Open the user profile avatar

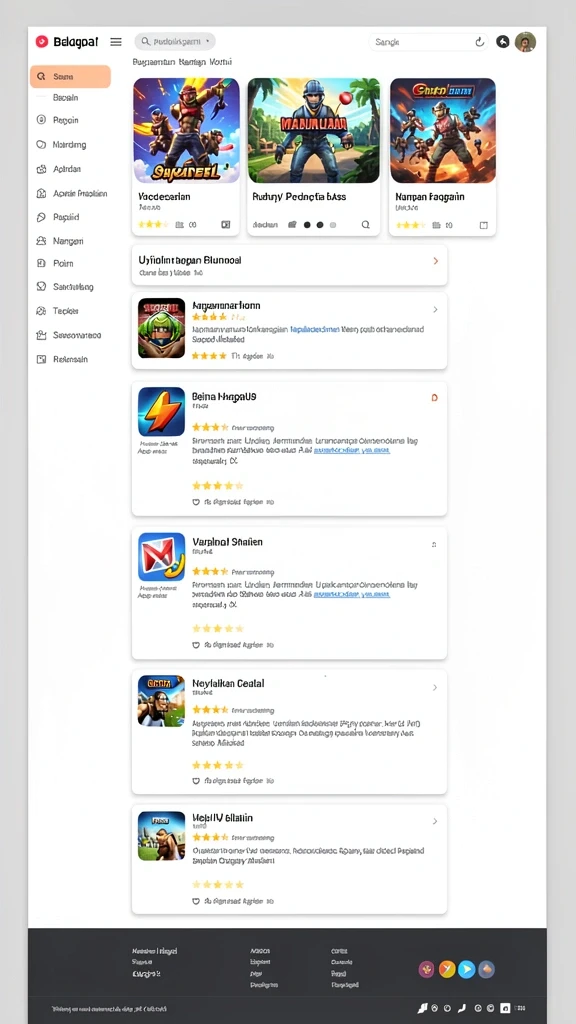coord(525,42)
